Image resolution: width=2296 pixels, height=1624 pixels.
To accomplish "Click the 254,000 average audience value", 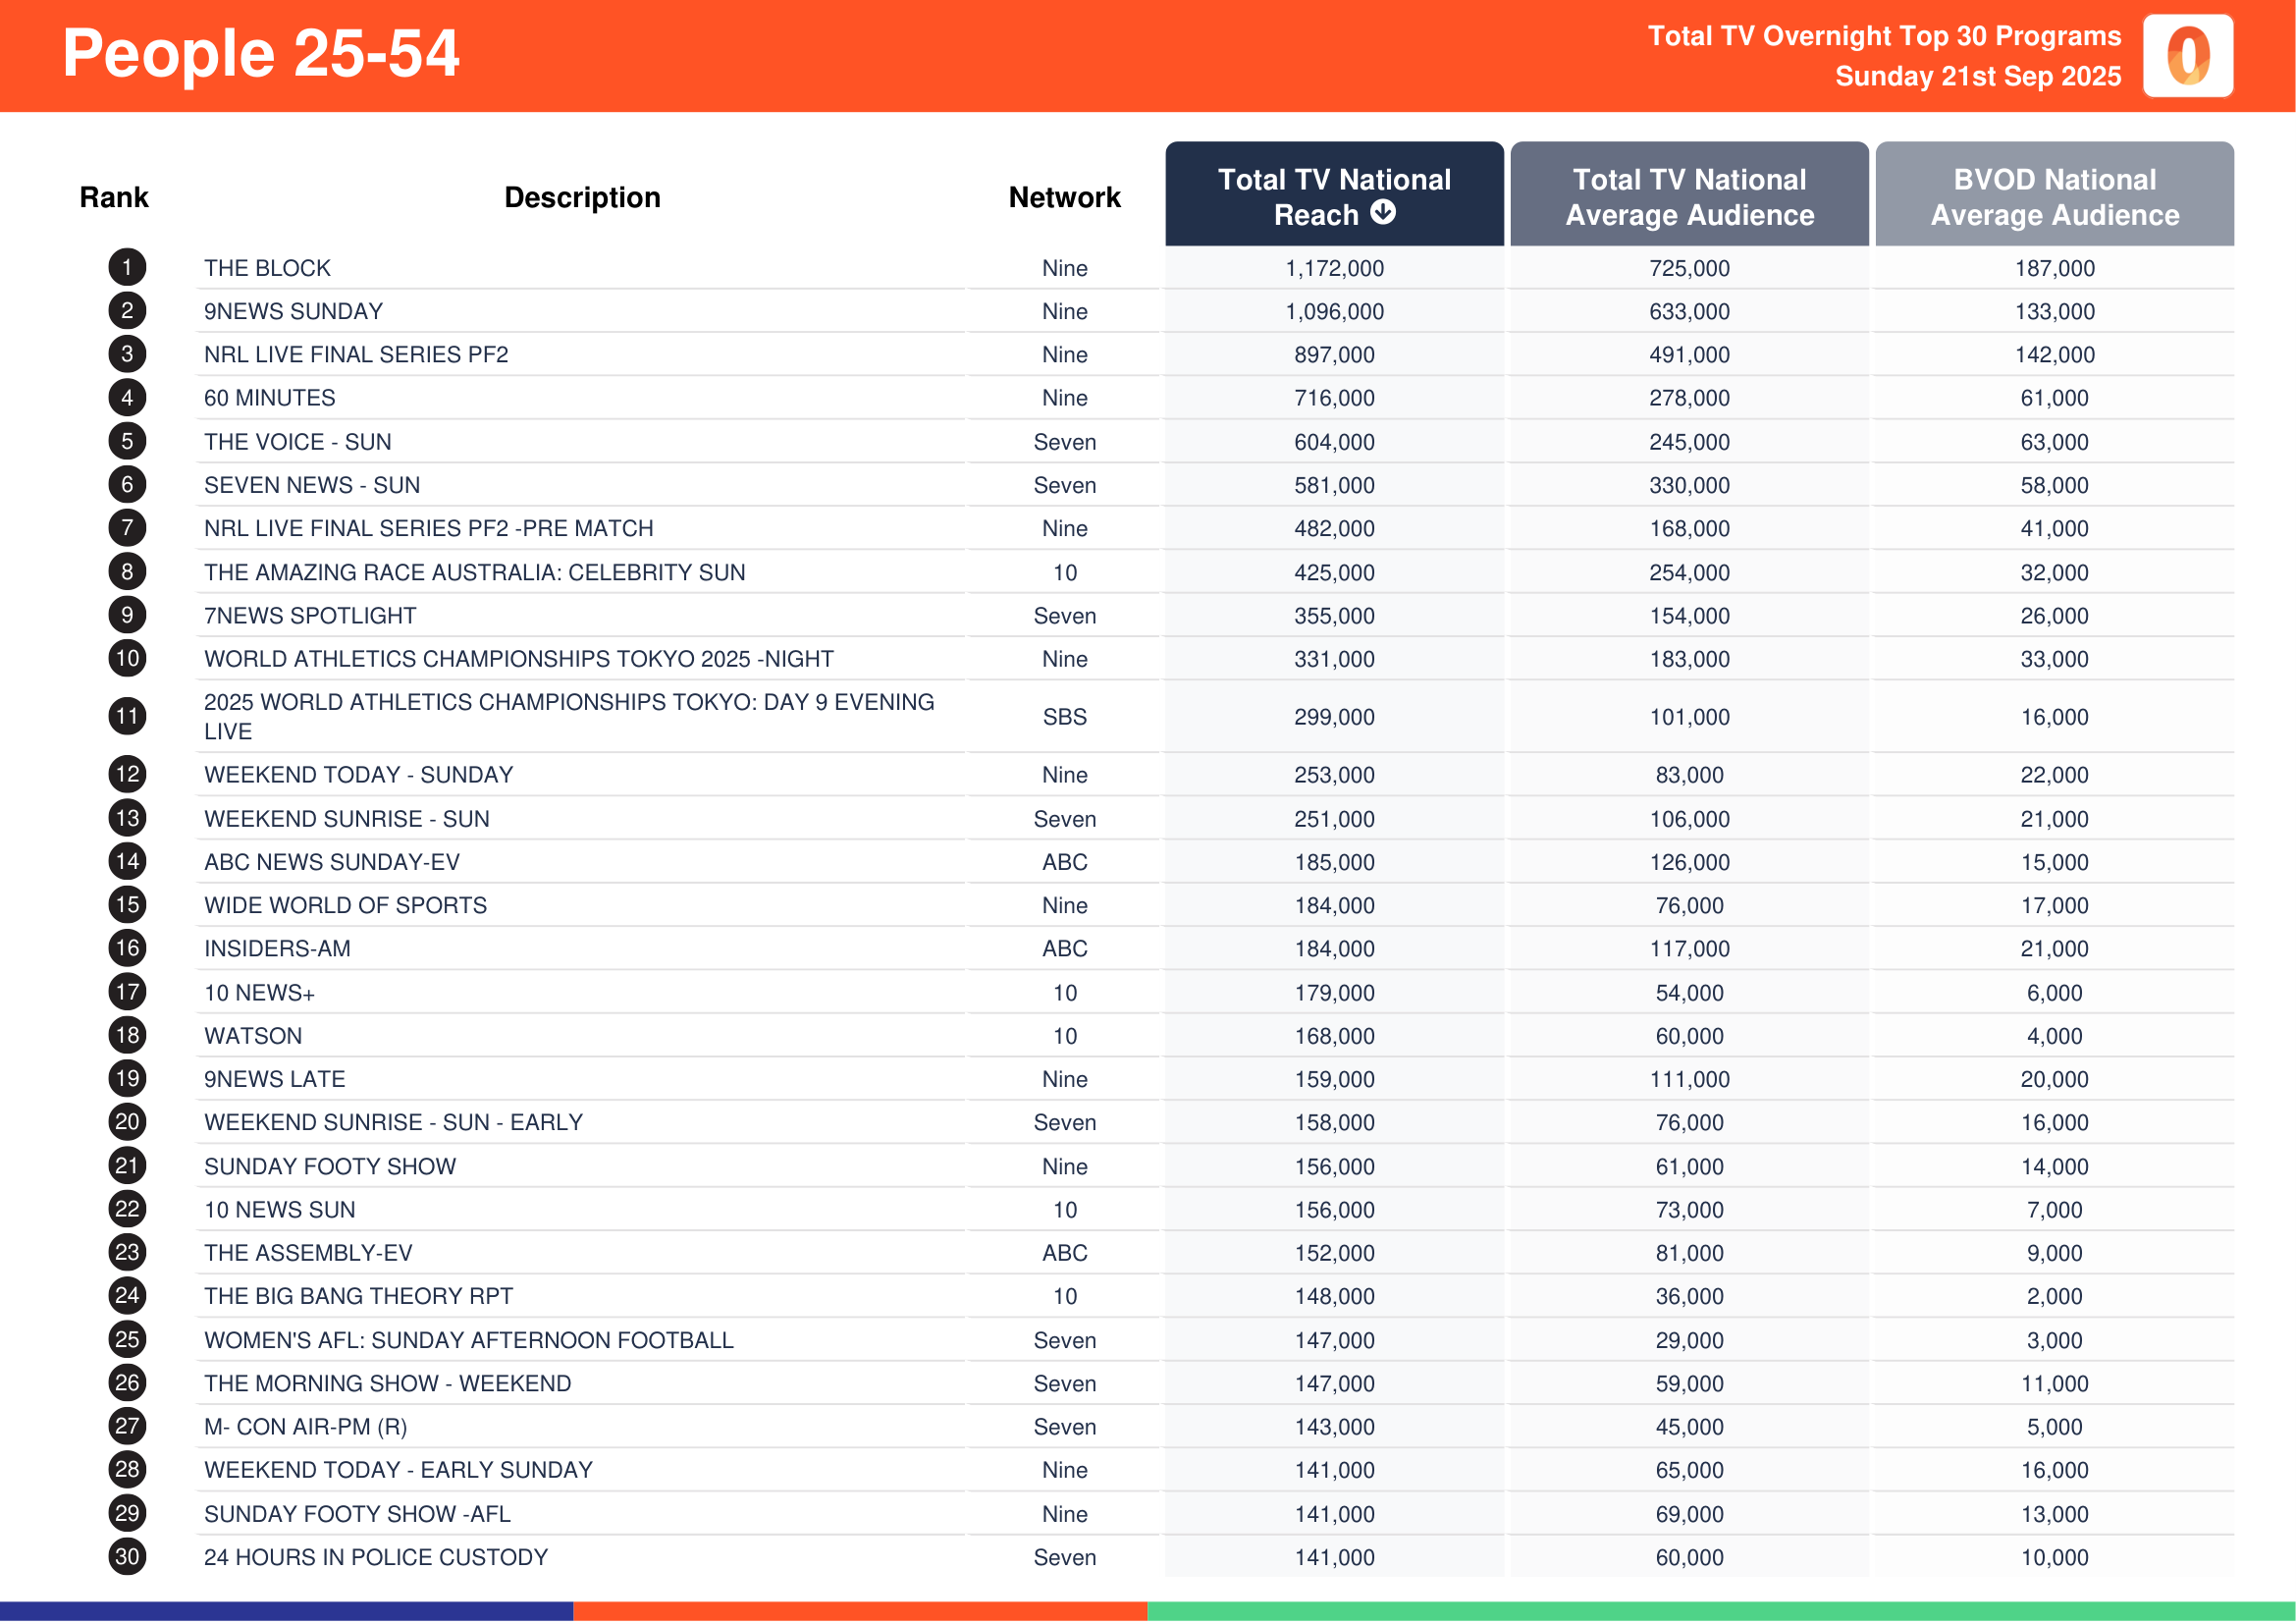I will click(1689, 572).
